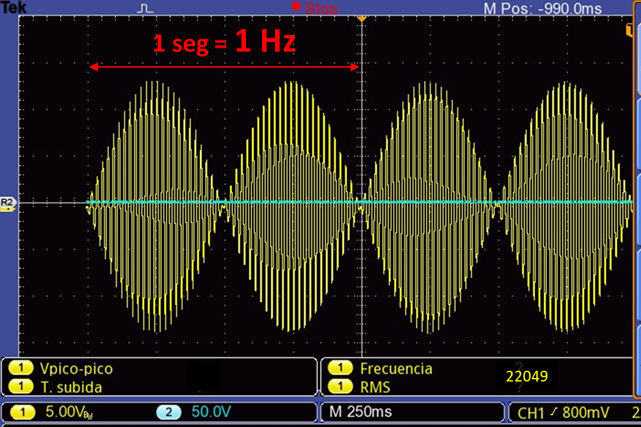The image size is (641, 427).
Task: Click the pulse trigger status icon
Action: pyautogui.click(x=145, y=9)
